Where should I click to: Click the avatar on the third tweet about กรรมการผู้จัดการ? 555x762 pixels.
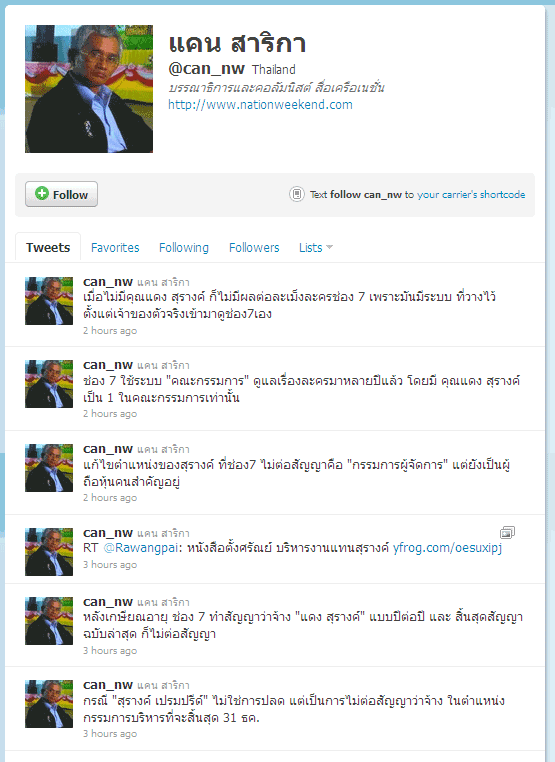(x=49, y=468)
